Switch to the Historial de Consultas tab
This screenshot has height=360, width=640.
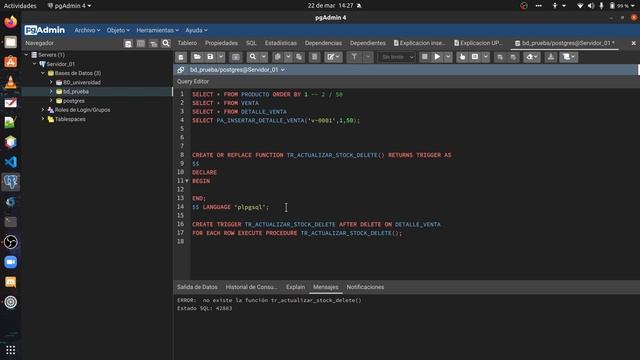(251, 287)
